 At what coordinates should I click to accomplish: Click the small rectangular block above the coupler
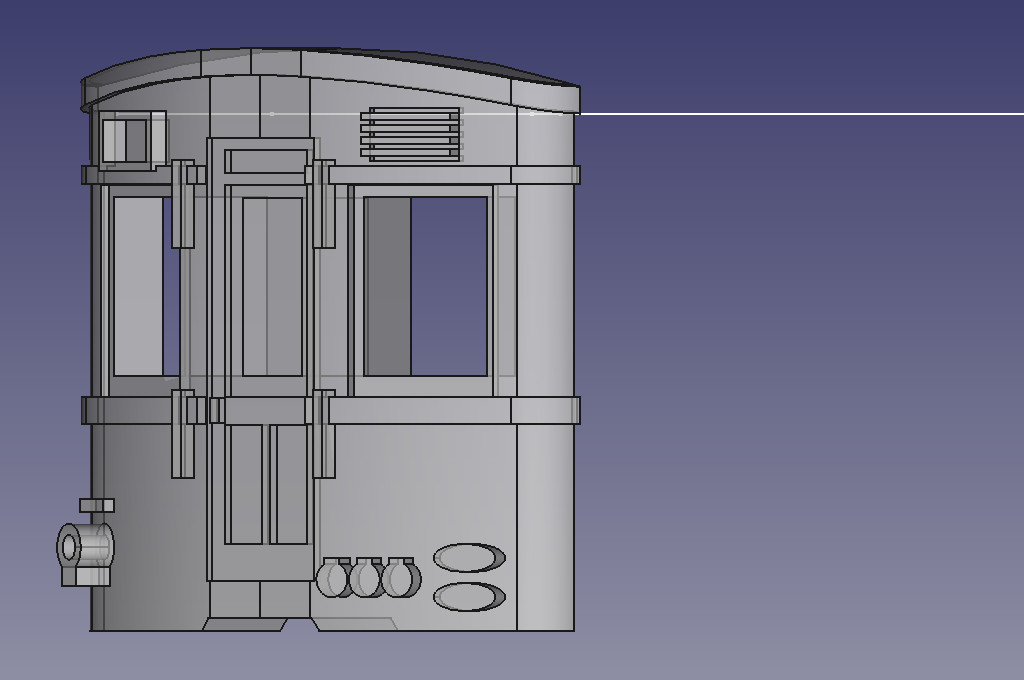pyautogui.click(x=97, y=505)
